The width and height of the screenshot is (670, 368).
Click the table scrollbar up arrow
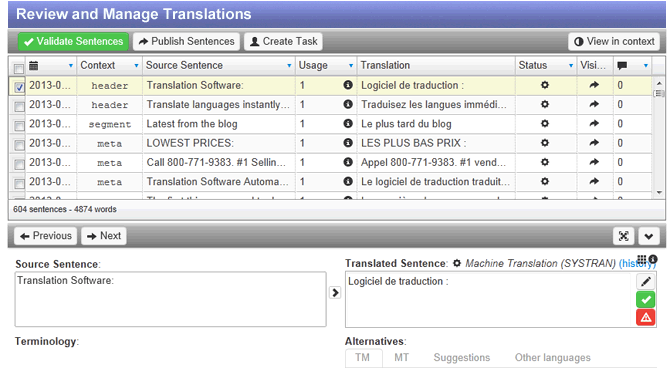point(659,83)
